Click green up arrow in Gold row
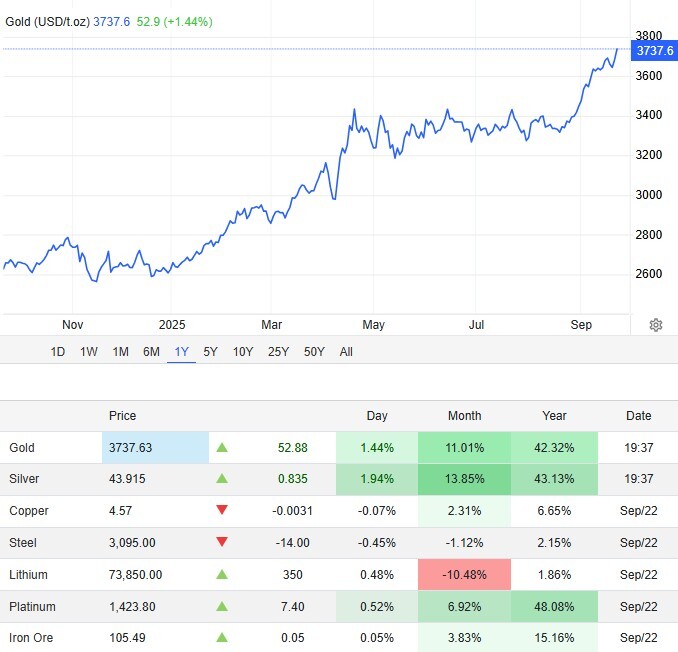The height and width of the screenshot is (652, 678). click(222, 447)
